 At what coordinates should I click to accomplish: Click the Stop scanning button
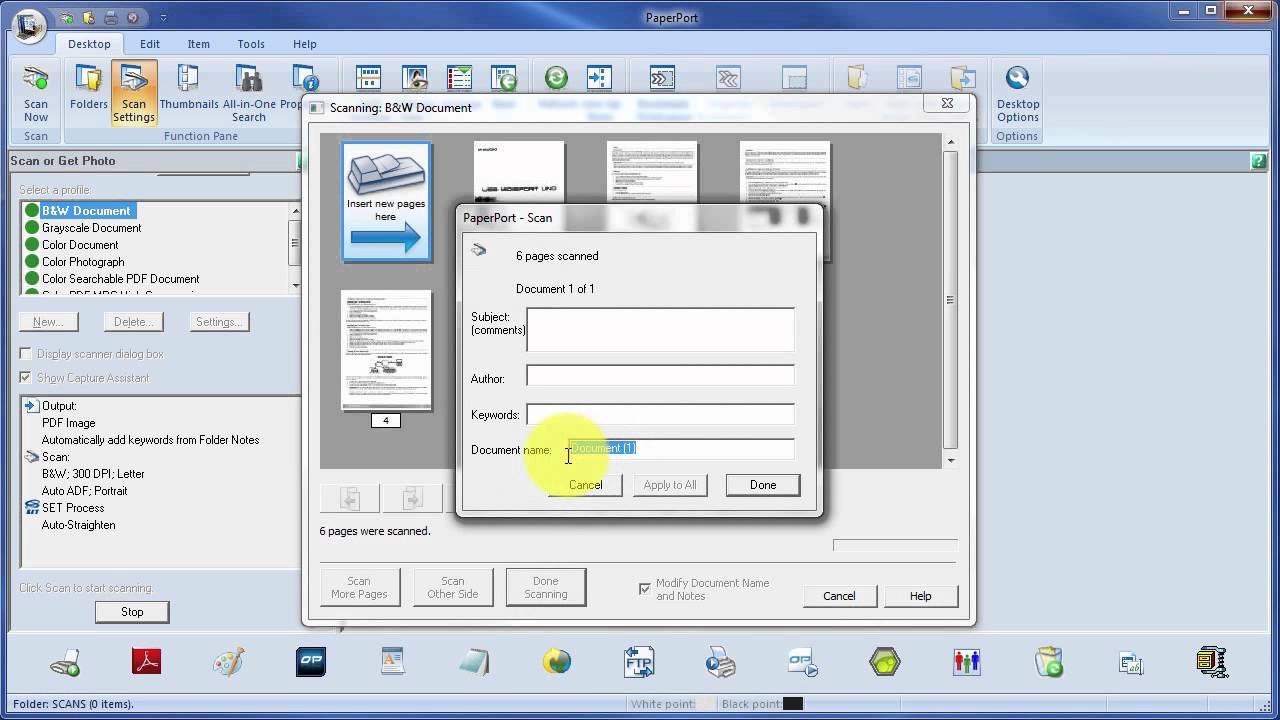(x=132, y=612)
